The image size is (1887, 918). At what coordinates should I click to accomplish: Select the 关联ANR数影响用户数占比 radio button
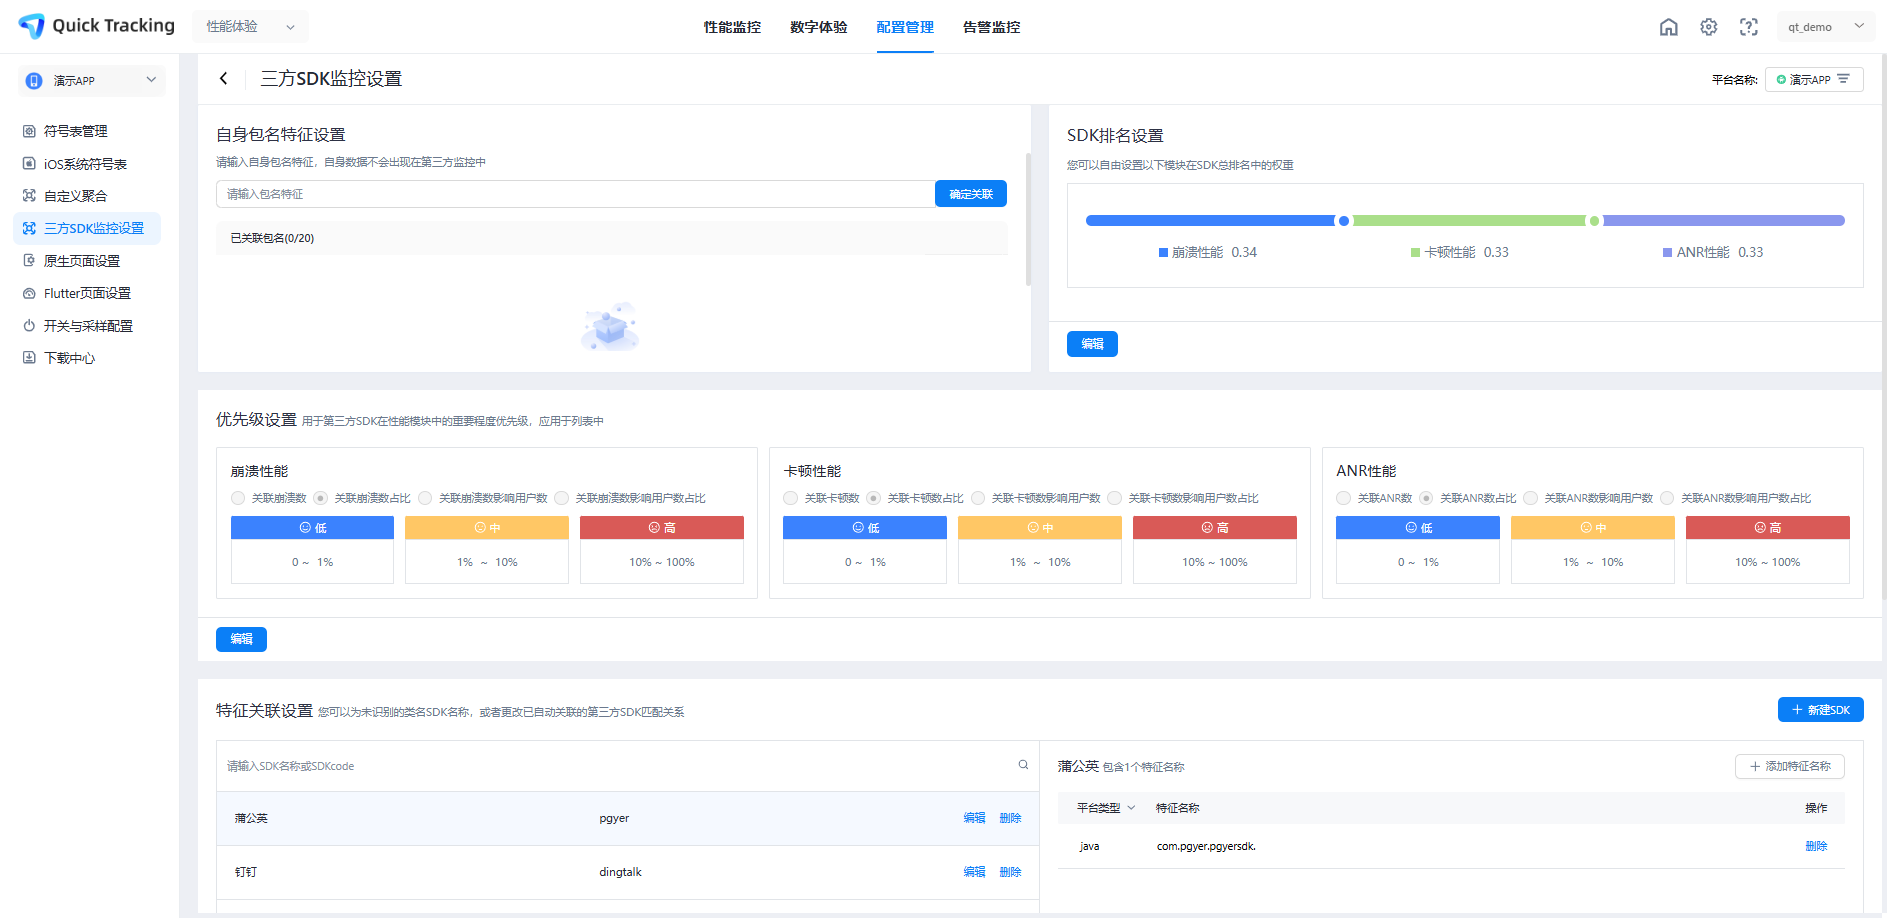[1667, 498]
